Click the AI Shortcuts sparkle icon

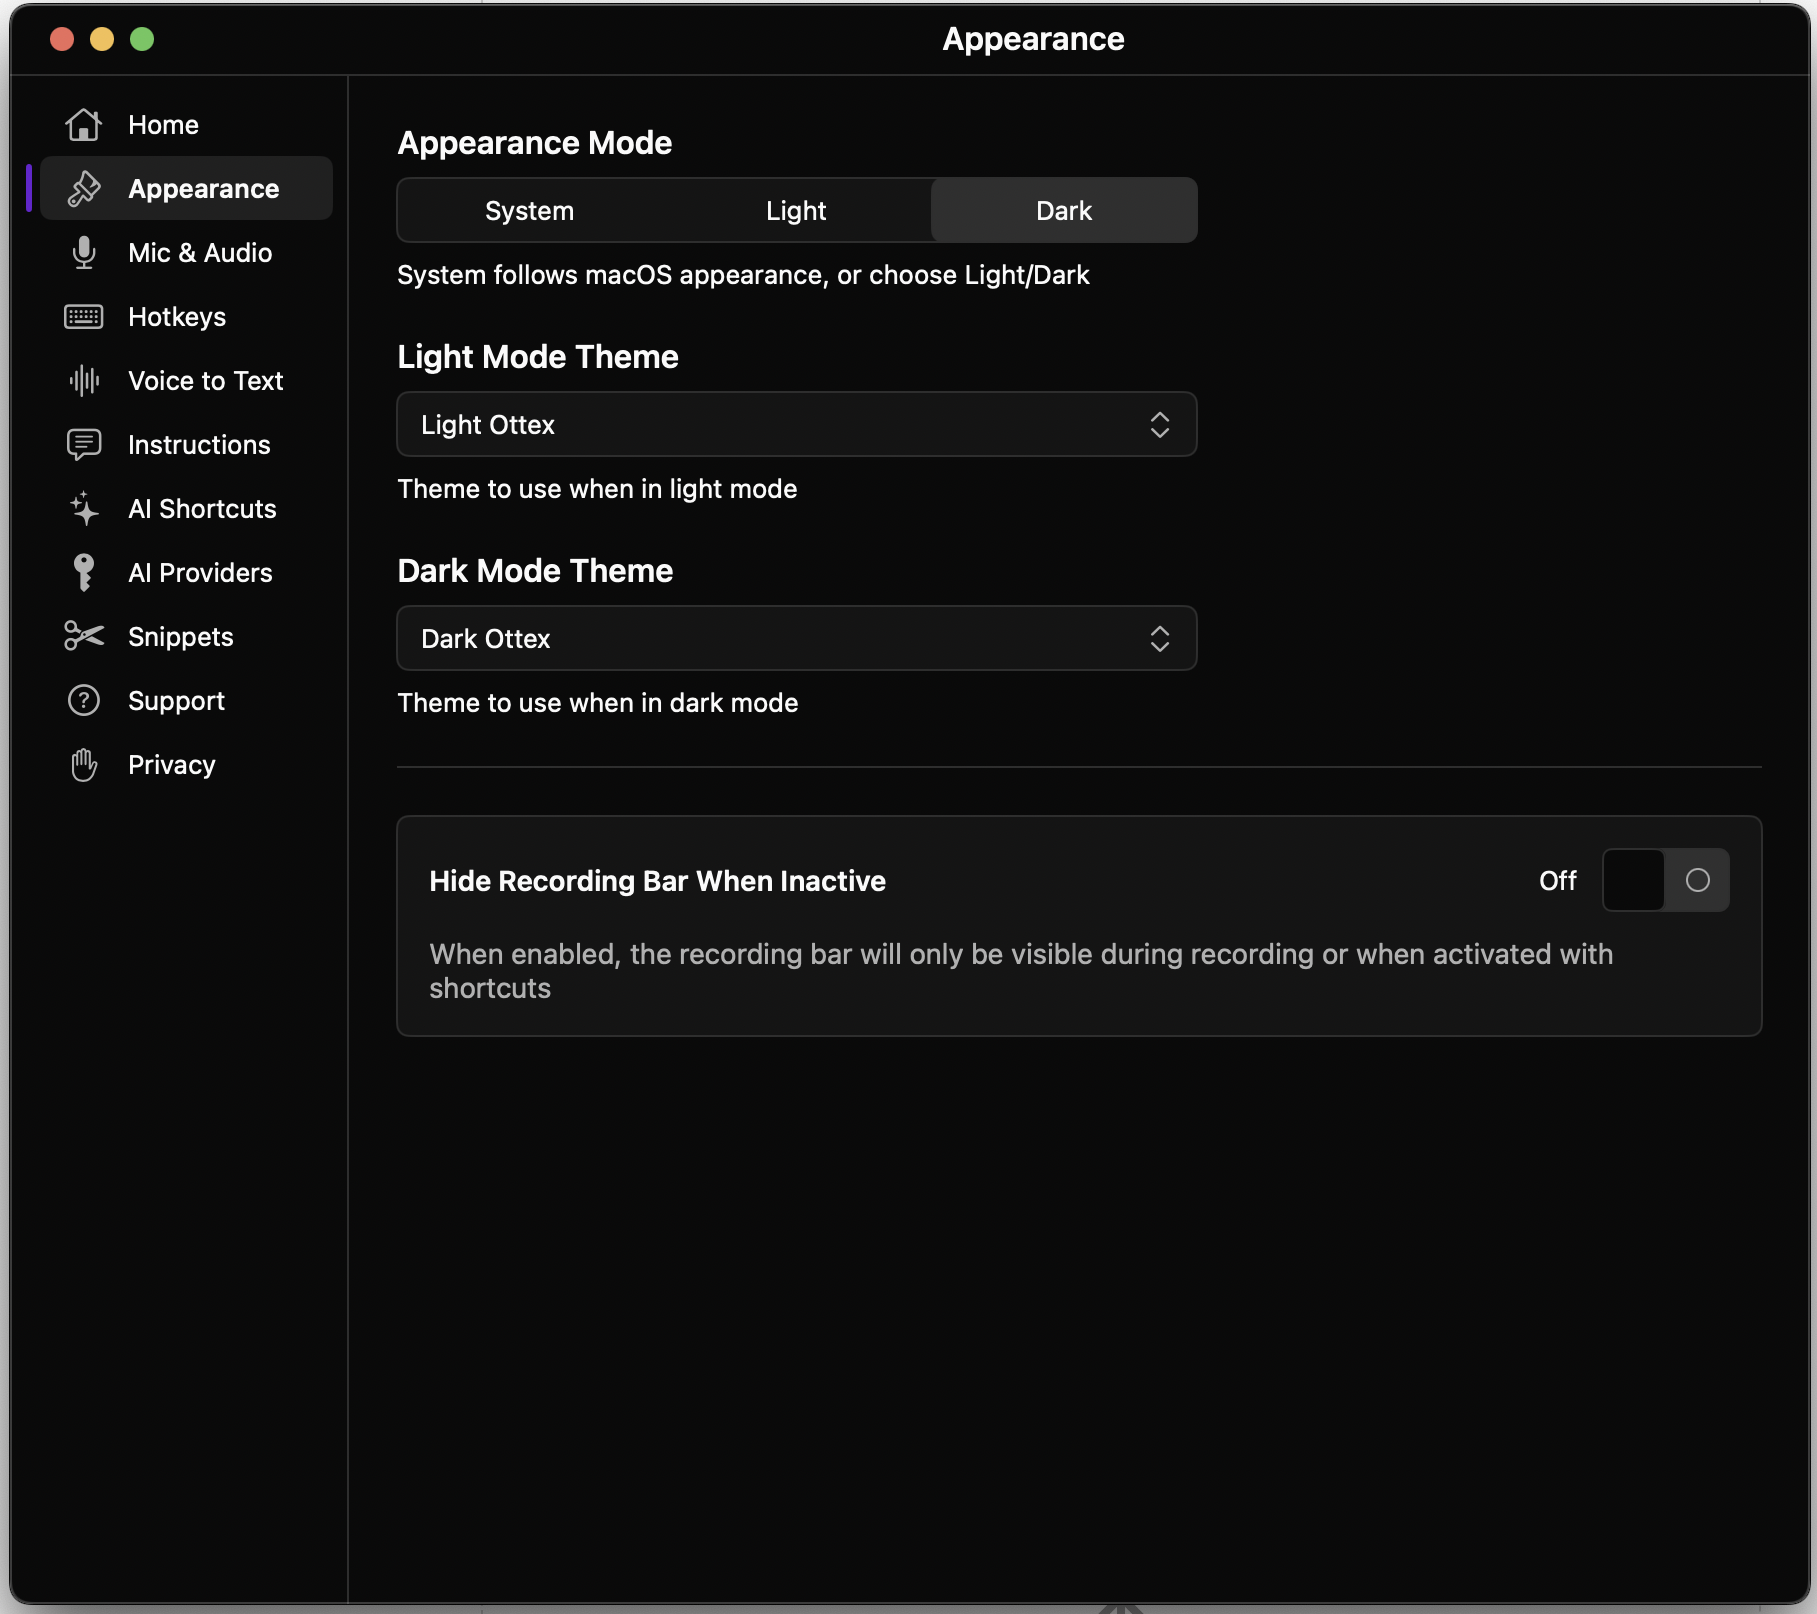click(84, 508)
